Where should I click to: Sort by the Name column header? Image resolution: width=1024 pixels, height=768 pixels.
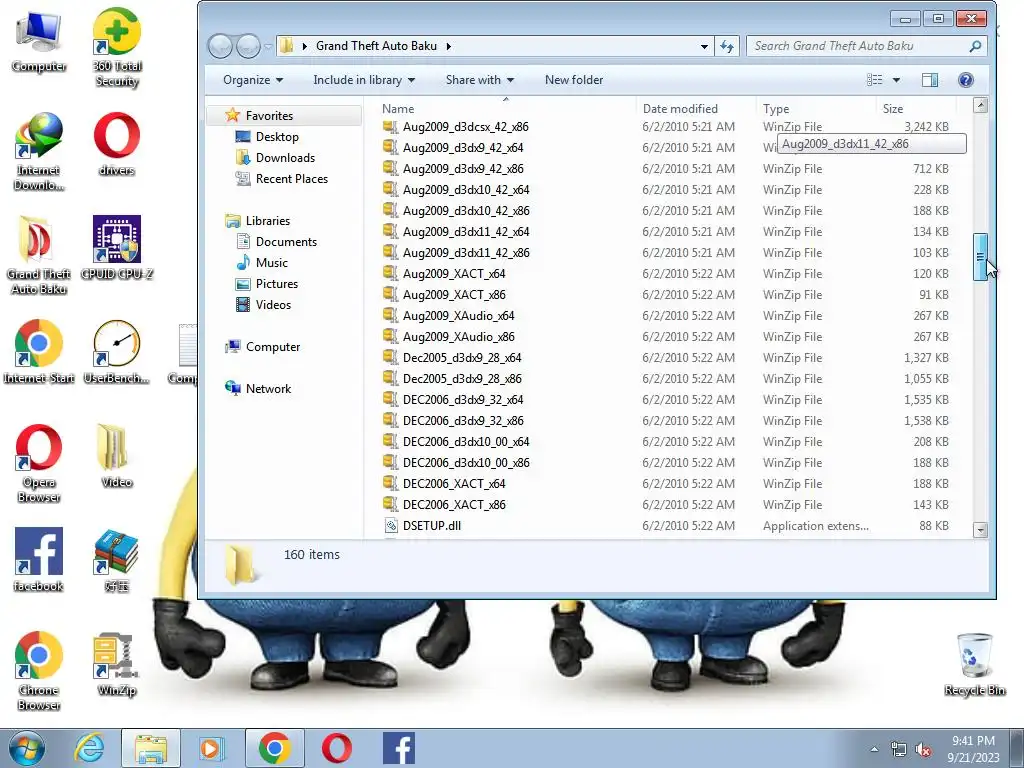tap(505, 108)
